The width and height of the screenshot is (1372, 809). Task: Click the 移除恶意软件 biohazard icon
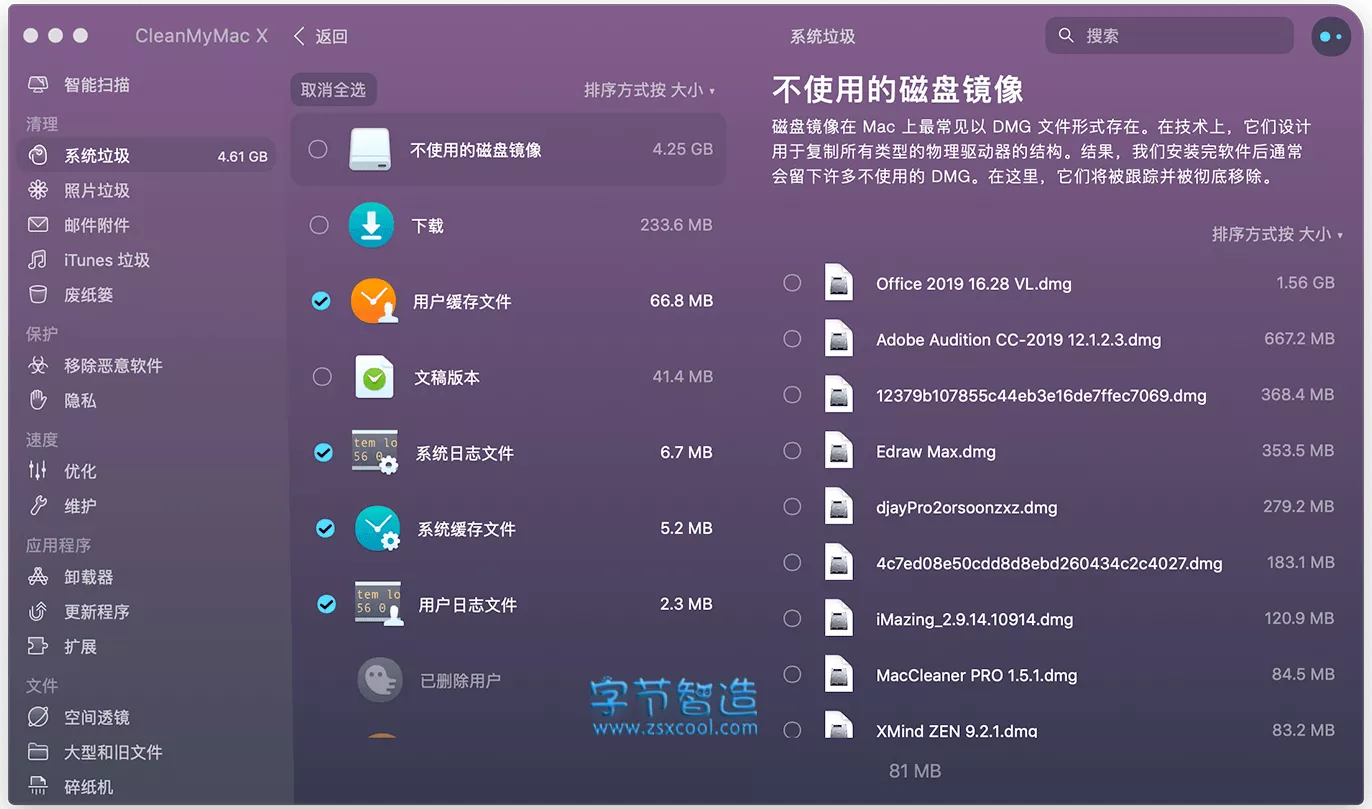38,365
